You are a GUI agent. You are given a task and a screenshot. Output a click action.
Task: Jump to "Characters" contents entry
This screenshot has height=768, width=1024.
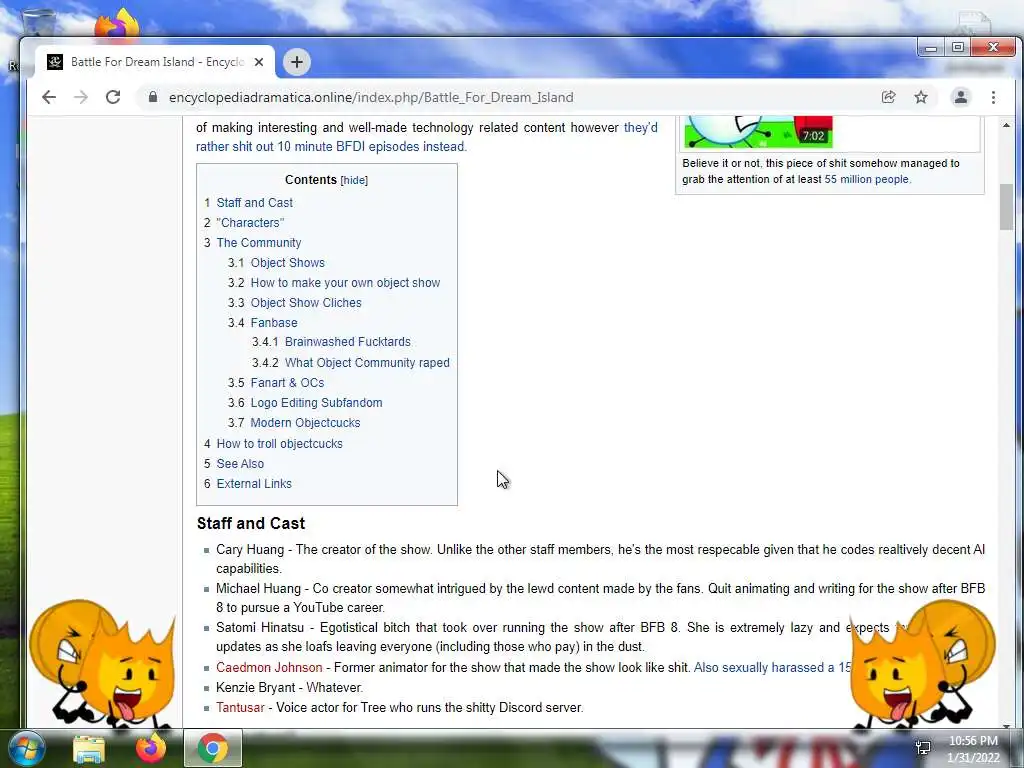(250, 223)
